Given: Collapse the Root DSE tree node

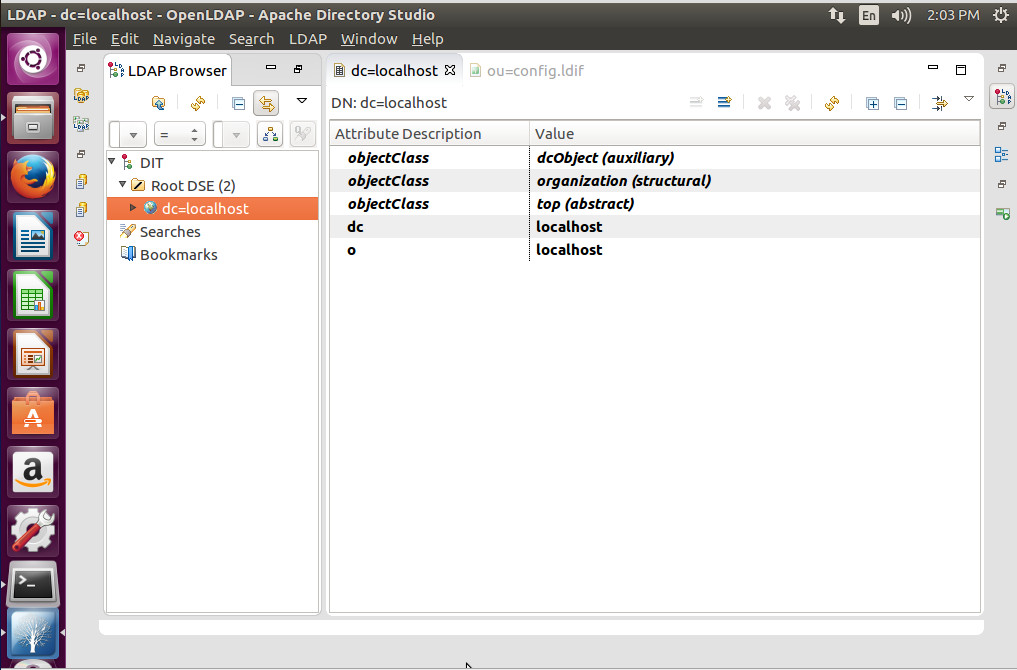Looking at the screenshot, I should point(122,185).
